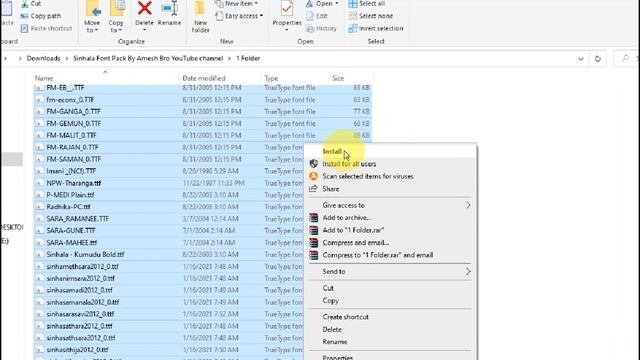Open the New item dropdown

click(x=237, y=4)
